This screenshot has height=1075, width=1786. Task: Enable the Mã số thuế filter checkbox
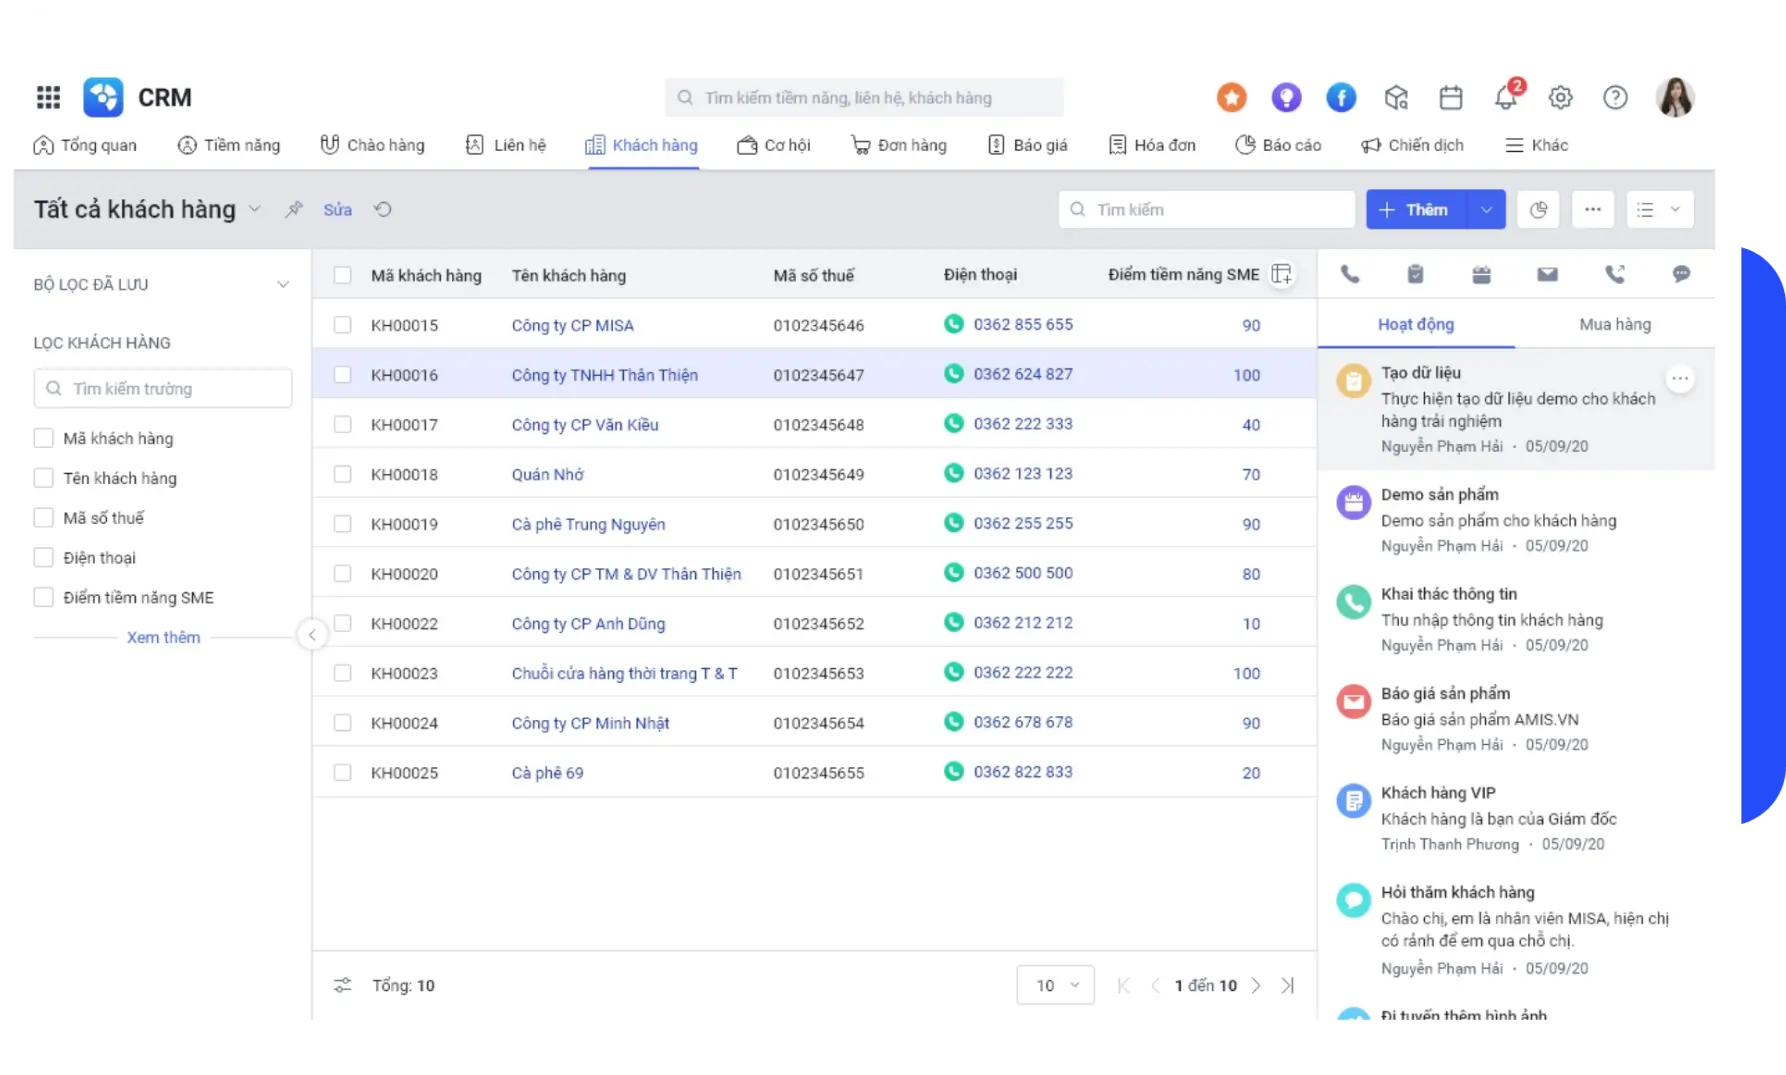point(43,518)
